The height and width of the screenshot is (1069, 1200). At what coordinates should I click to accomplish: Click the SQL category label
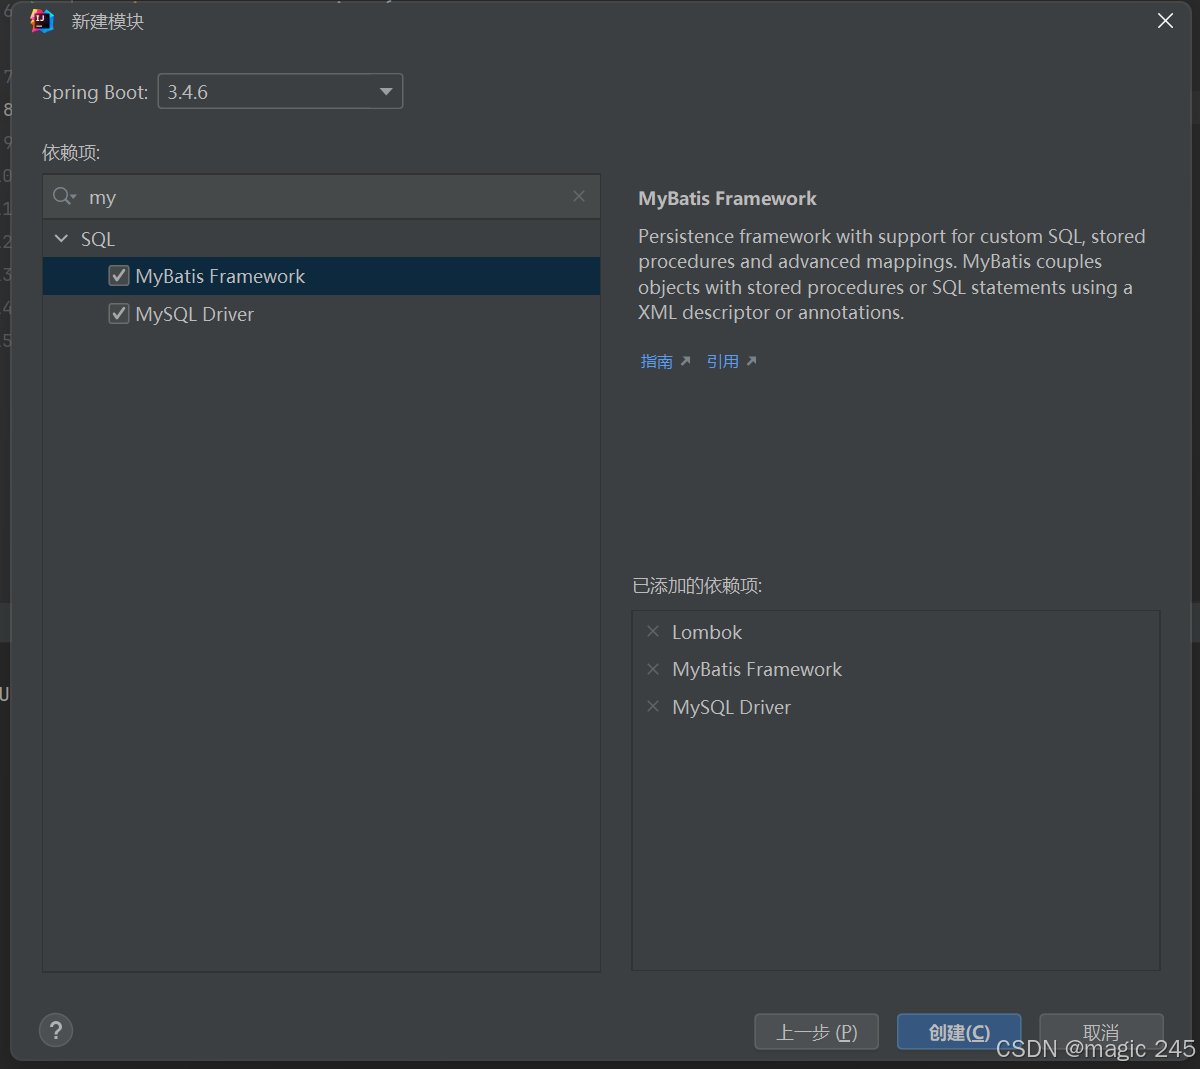click(98, 239)
